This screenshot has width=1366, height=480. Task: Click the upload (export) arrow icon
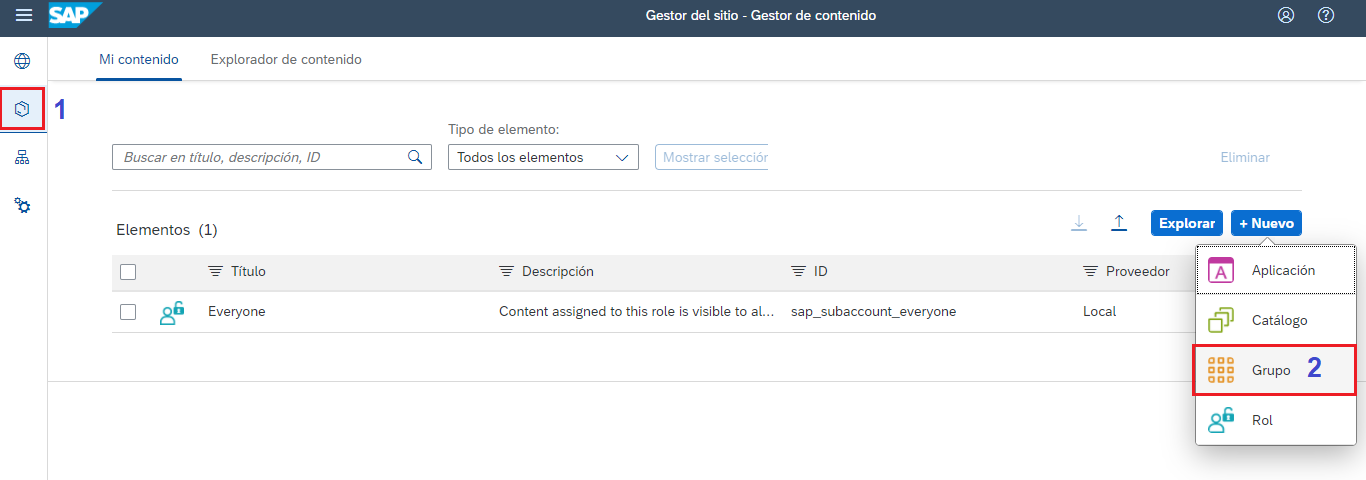[x=1119, y=223]
